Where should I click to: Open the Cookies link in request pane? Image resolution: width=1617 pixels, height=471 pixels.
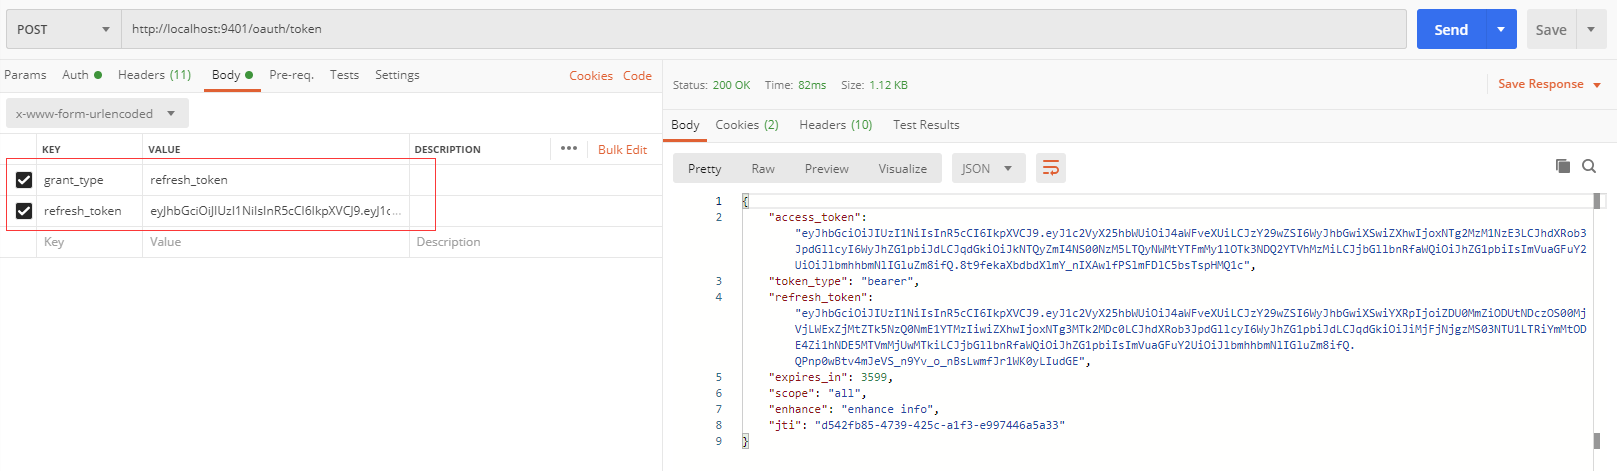pyautogui.click(x=591, y=76)
